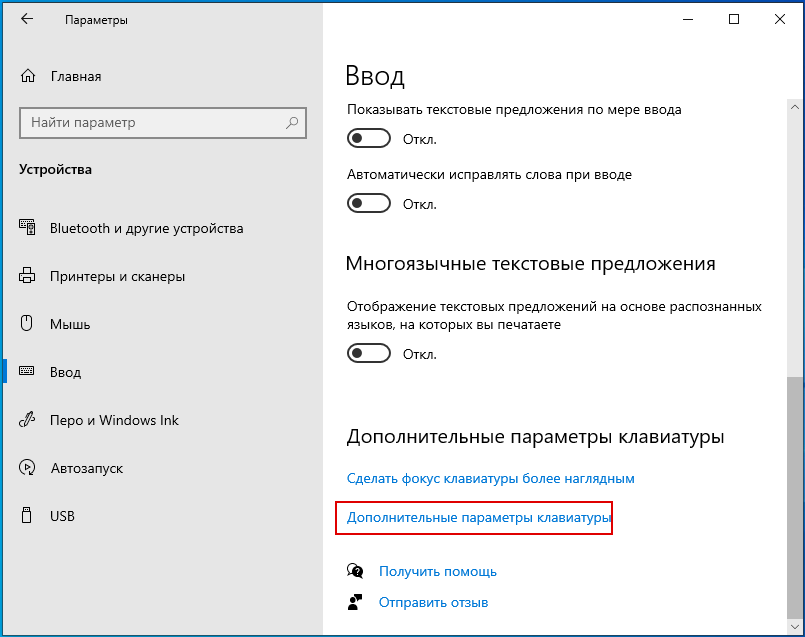Viewport: 805px width, 637px height.
Task: Toggle text suggestions while typing switch
Action: 369,139
